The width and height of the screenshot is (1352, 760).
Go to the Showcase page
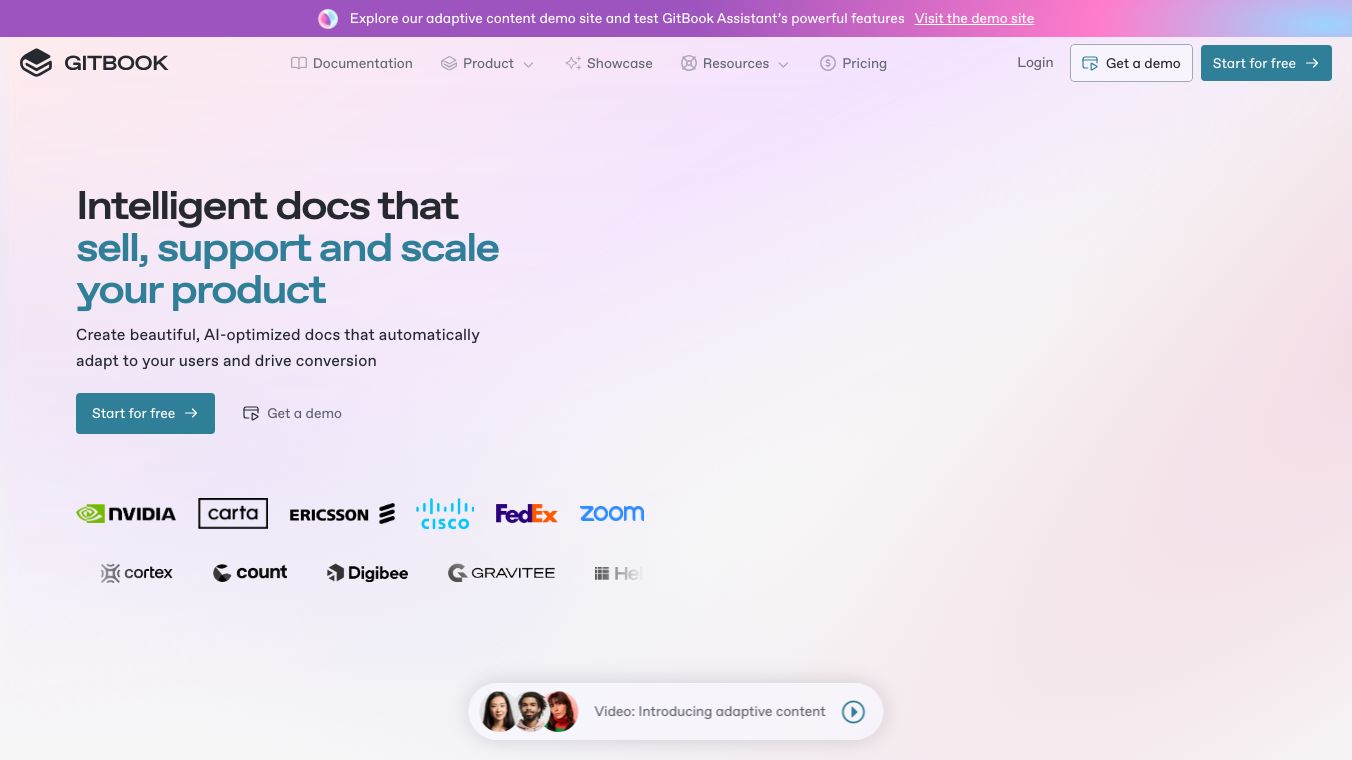click(x=609, y=63)
